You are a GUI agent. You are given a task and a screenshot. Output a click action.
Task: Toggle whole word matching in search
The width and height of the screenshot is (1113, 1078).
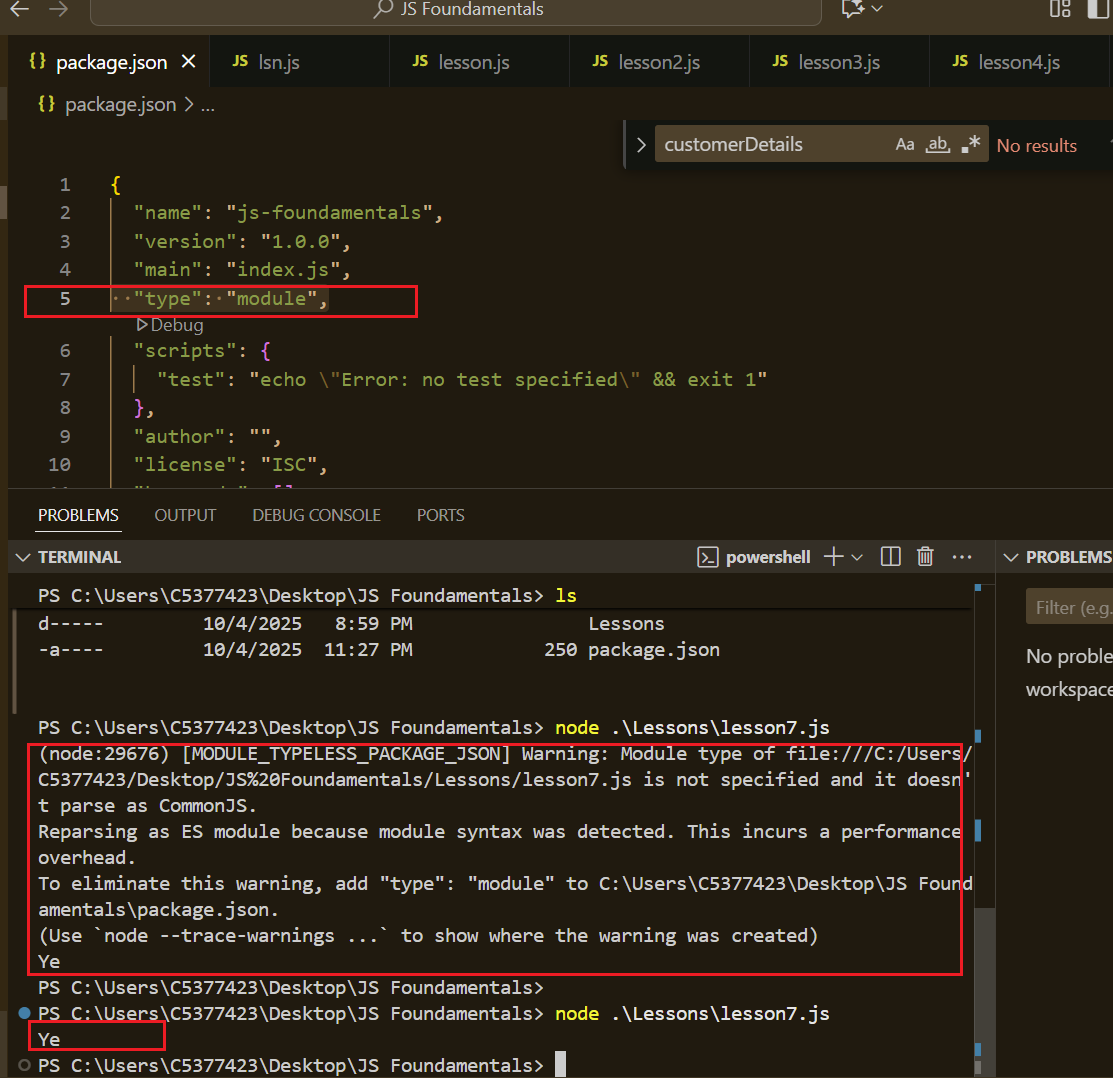pos(937,144)
